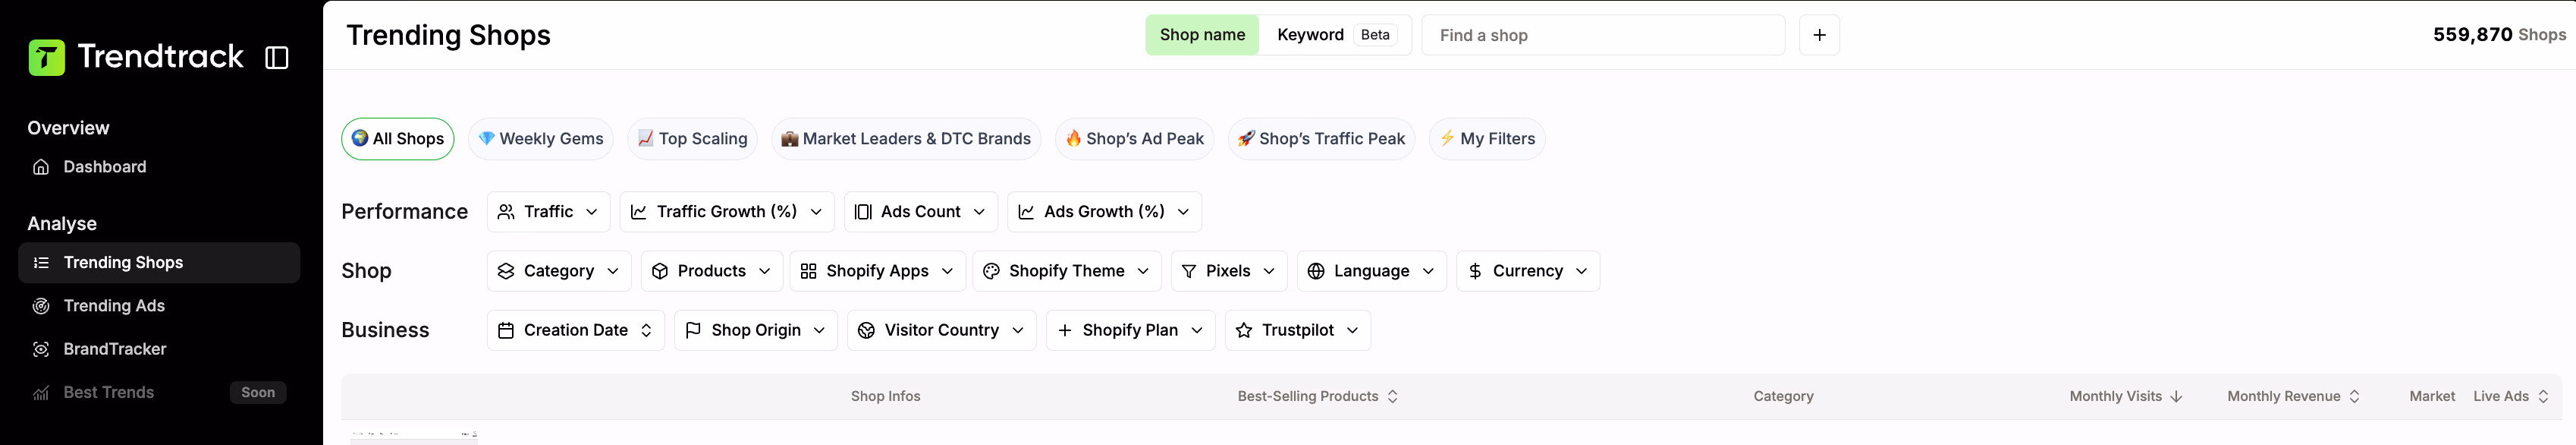Click the My Filters button
The height and width of the screenshot is (445, 2576).
(x=1486, y=139)
